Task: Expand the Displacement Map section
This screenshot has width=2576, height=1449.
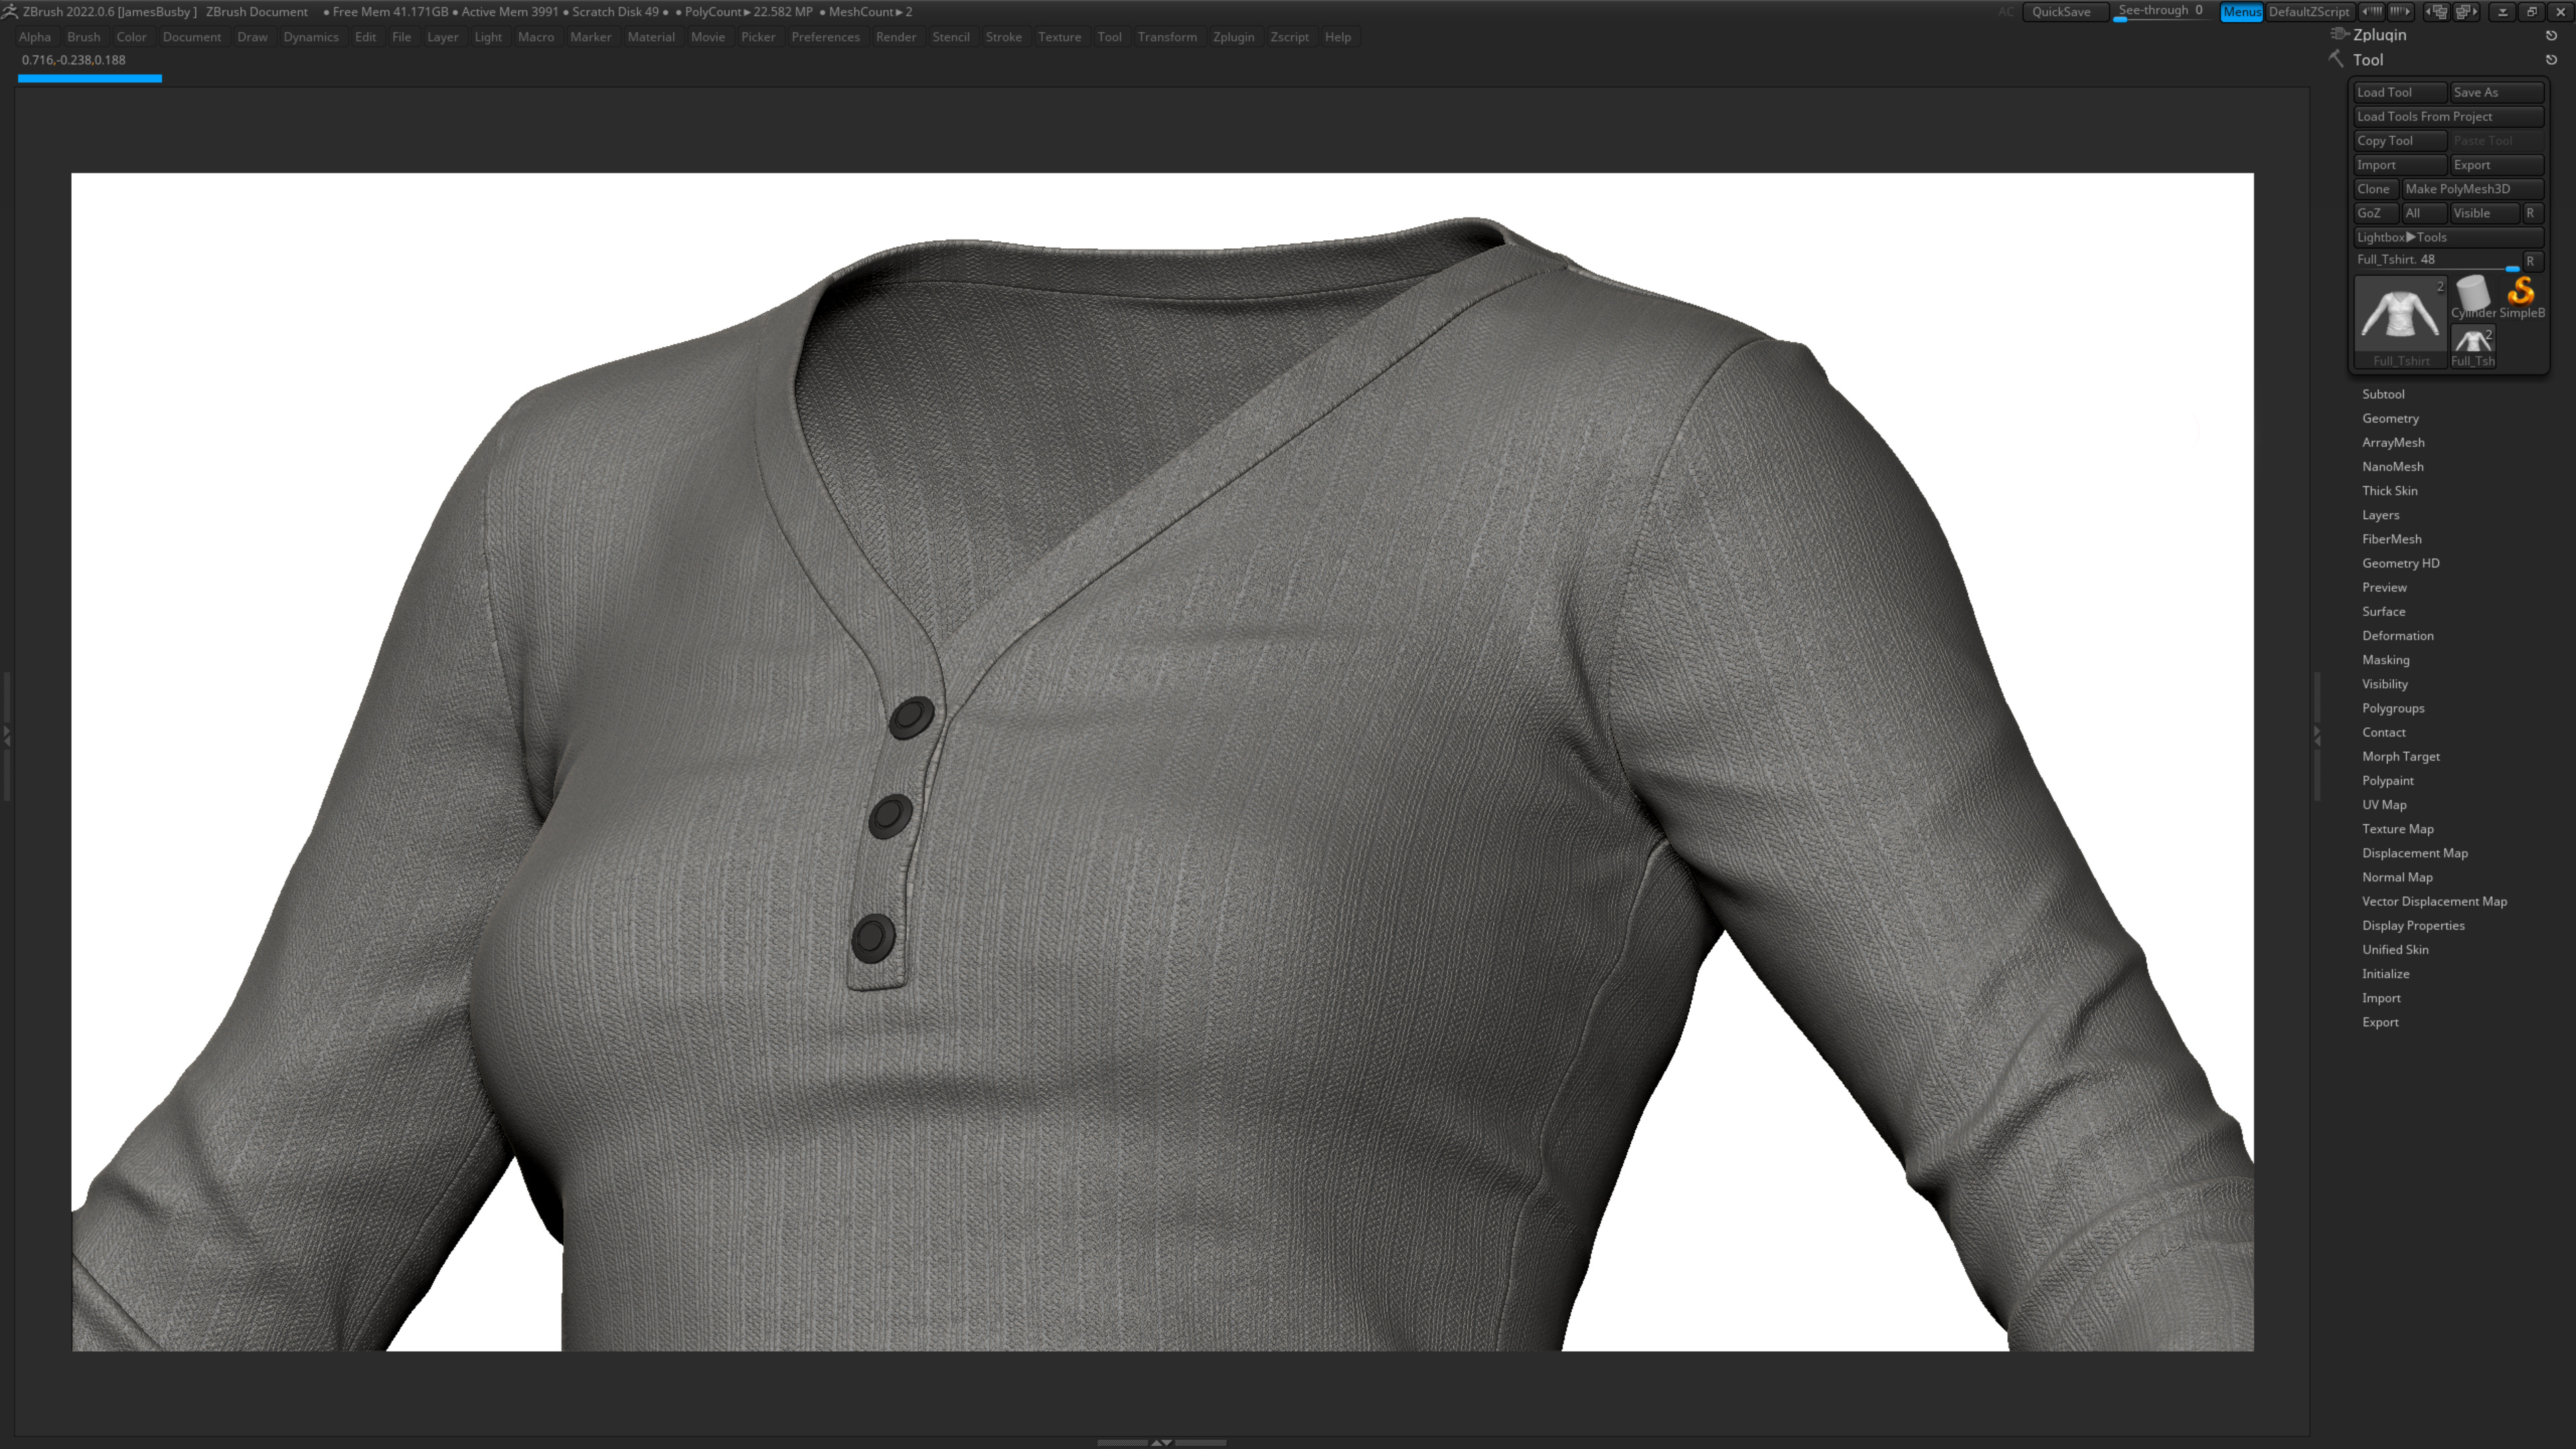Action: click(x=2414, y=853)
